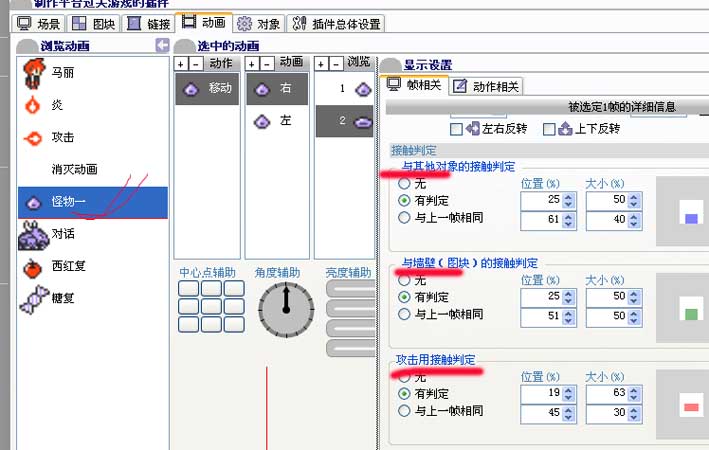This screenshot has height=450, width=709.
Task: Click the center cell of 中心点辅助 grid
Action: [x=211, y=306]
